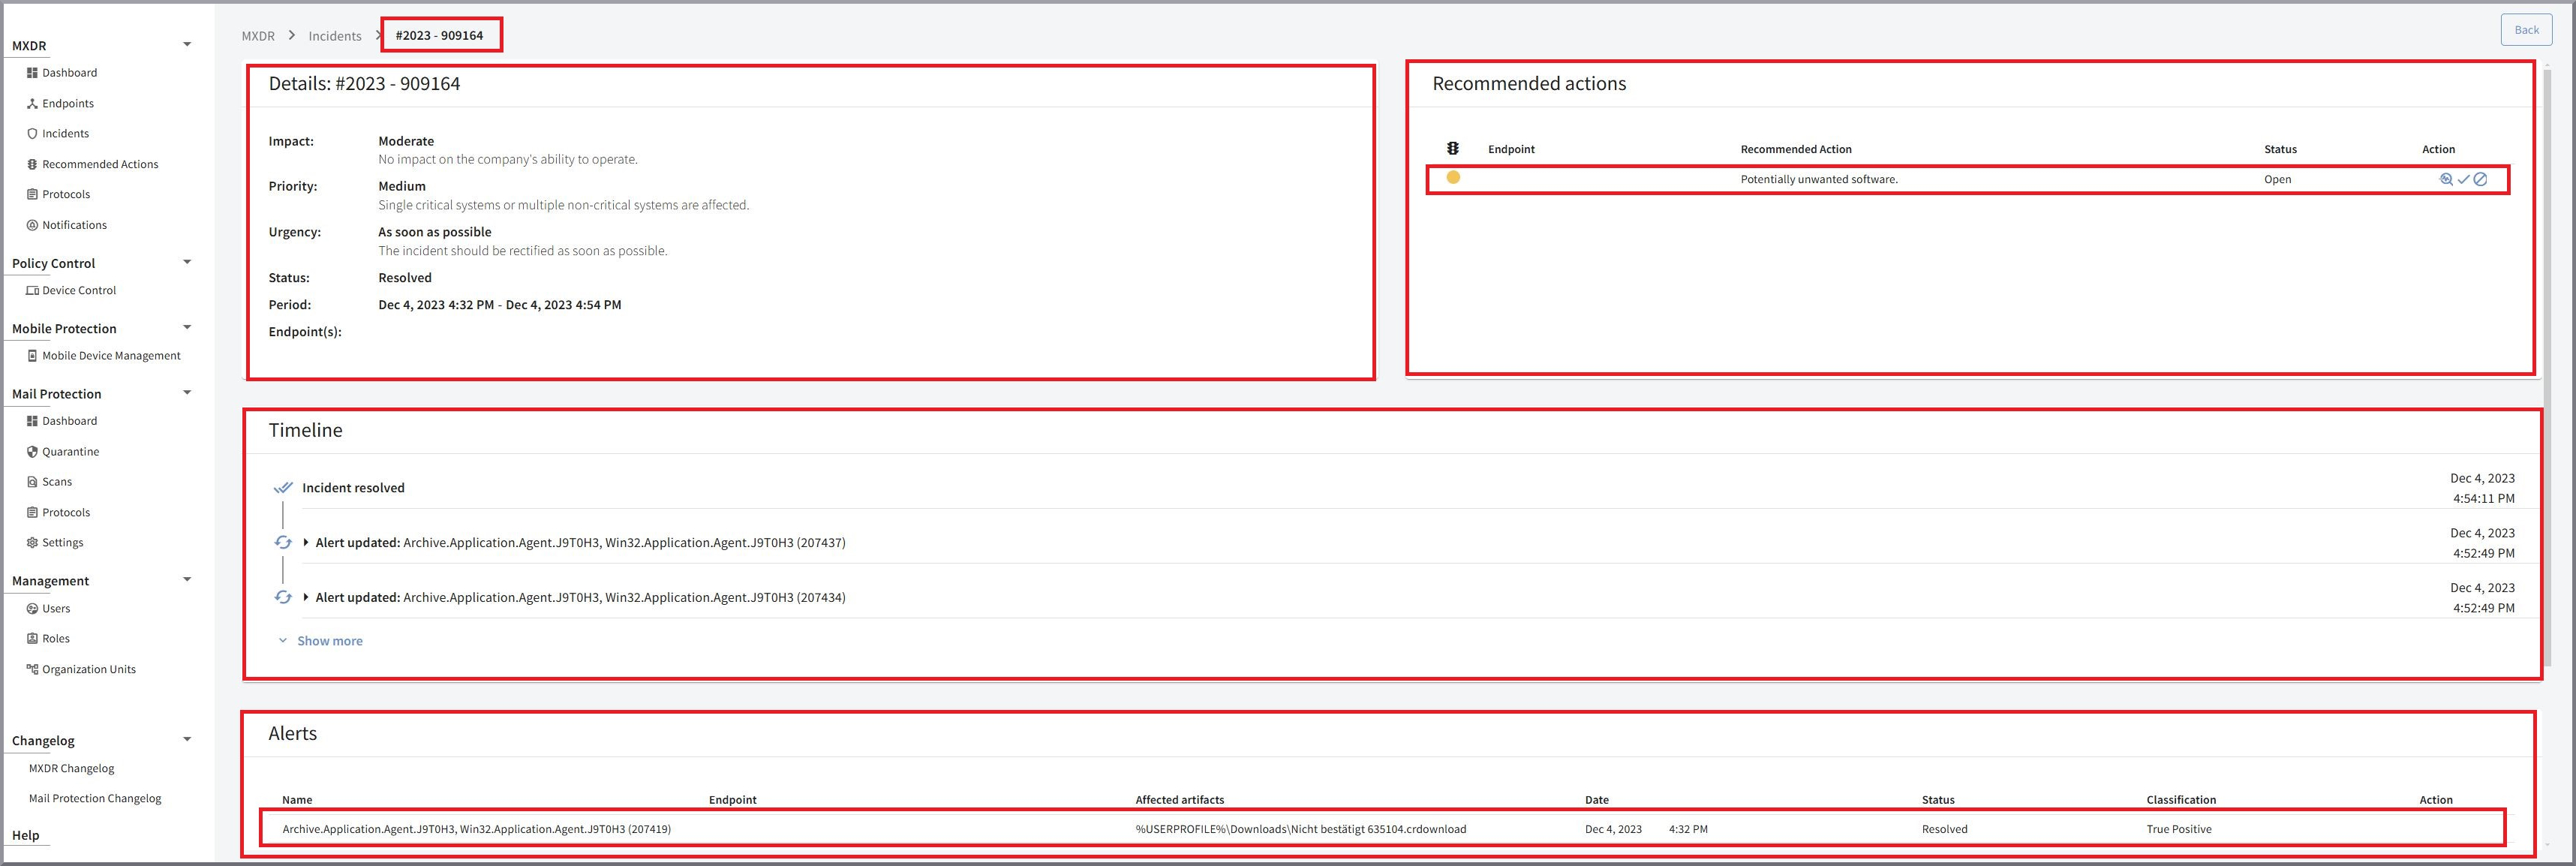Open the MXDR Dashboard icon link
The image size is (2576, 866).
coord(32,73)
